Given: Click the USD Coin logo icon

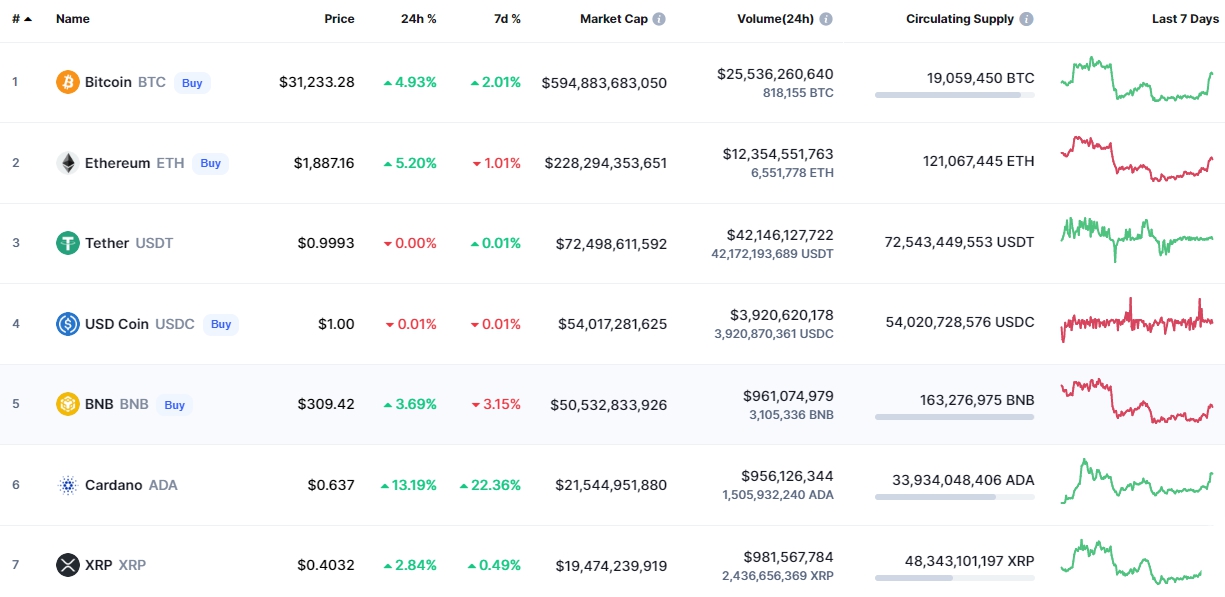Looking at the screenshot, I should 67,324.
